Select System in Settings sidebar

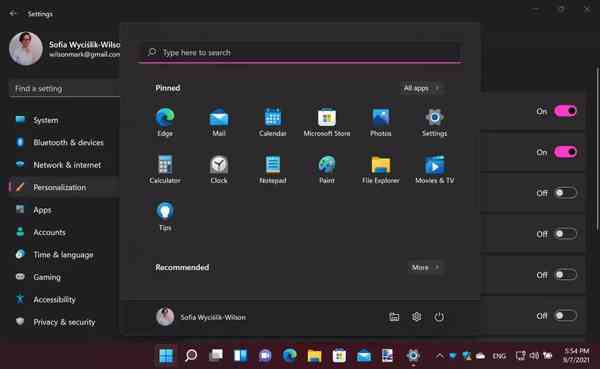point(64,120)
